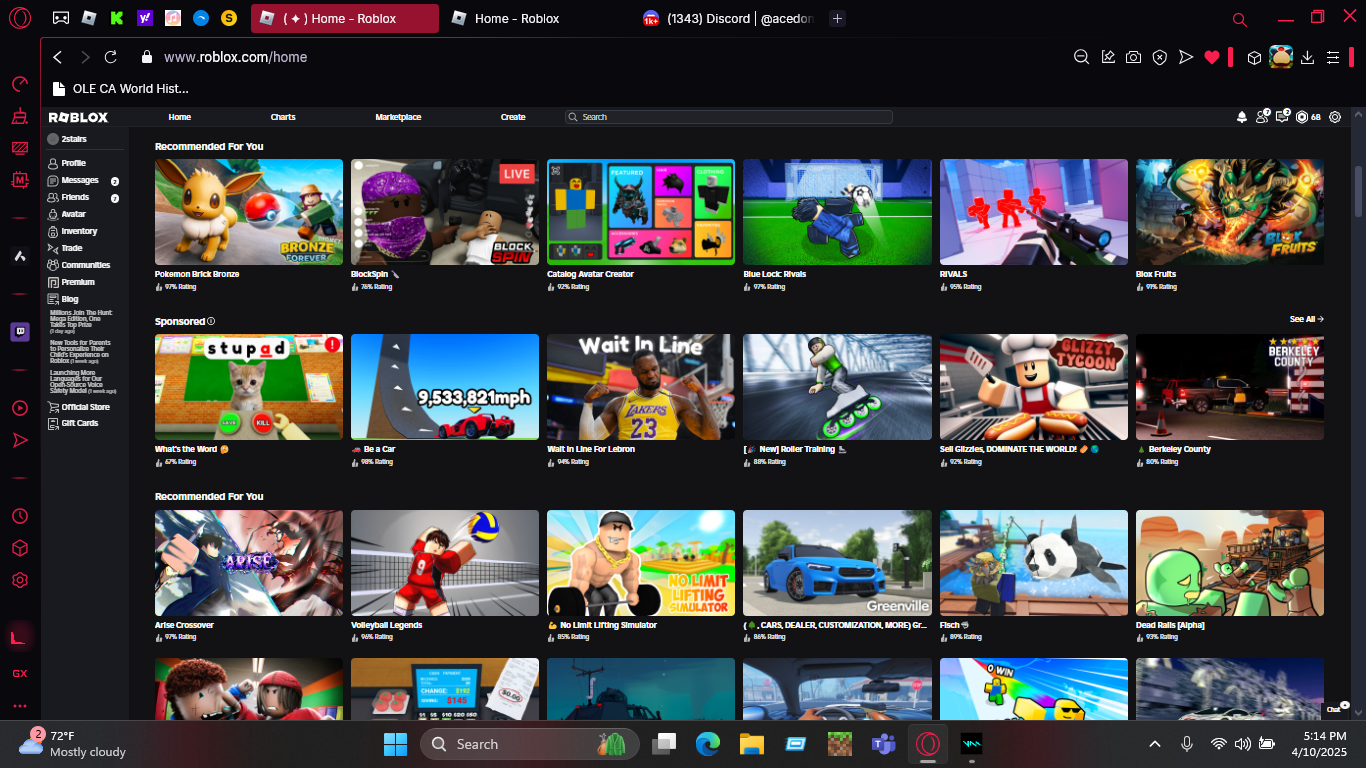Viewport: 1366px width, 768px height.
Task: Open Official Store in Roblox sidebar
Action: [x=85, y=407]
